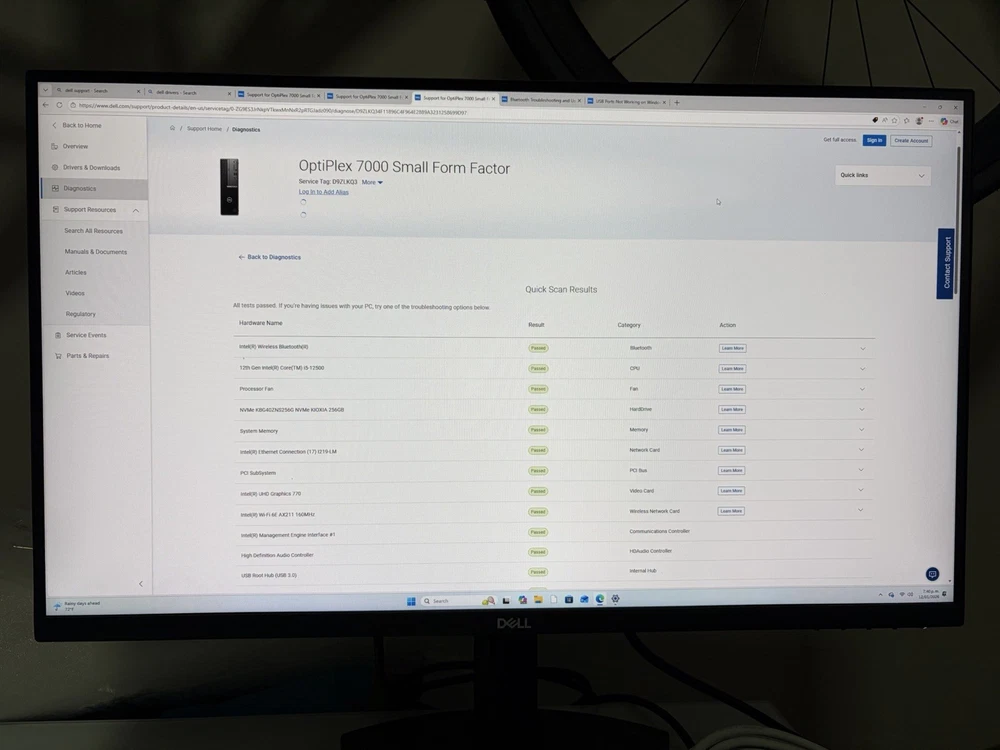Click the Back to Diagnostics link

270,257
